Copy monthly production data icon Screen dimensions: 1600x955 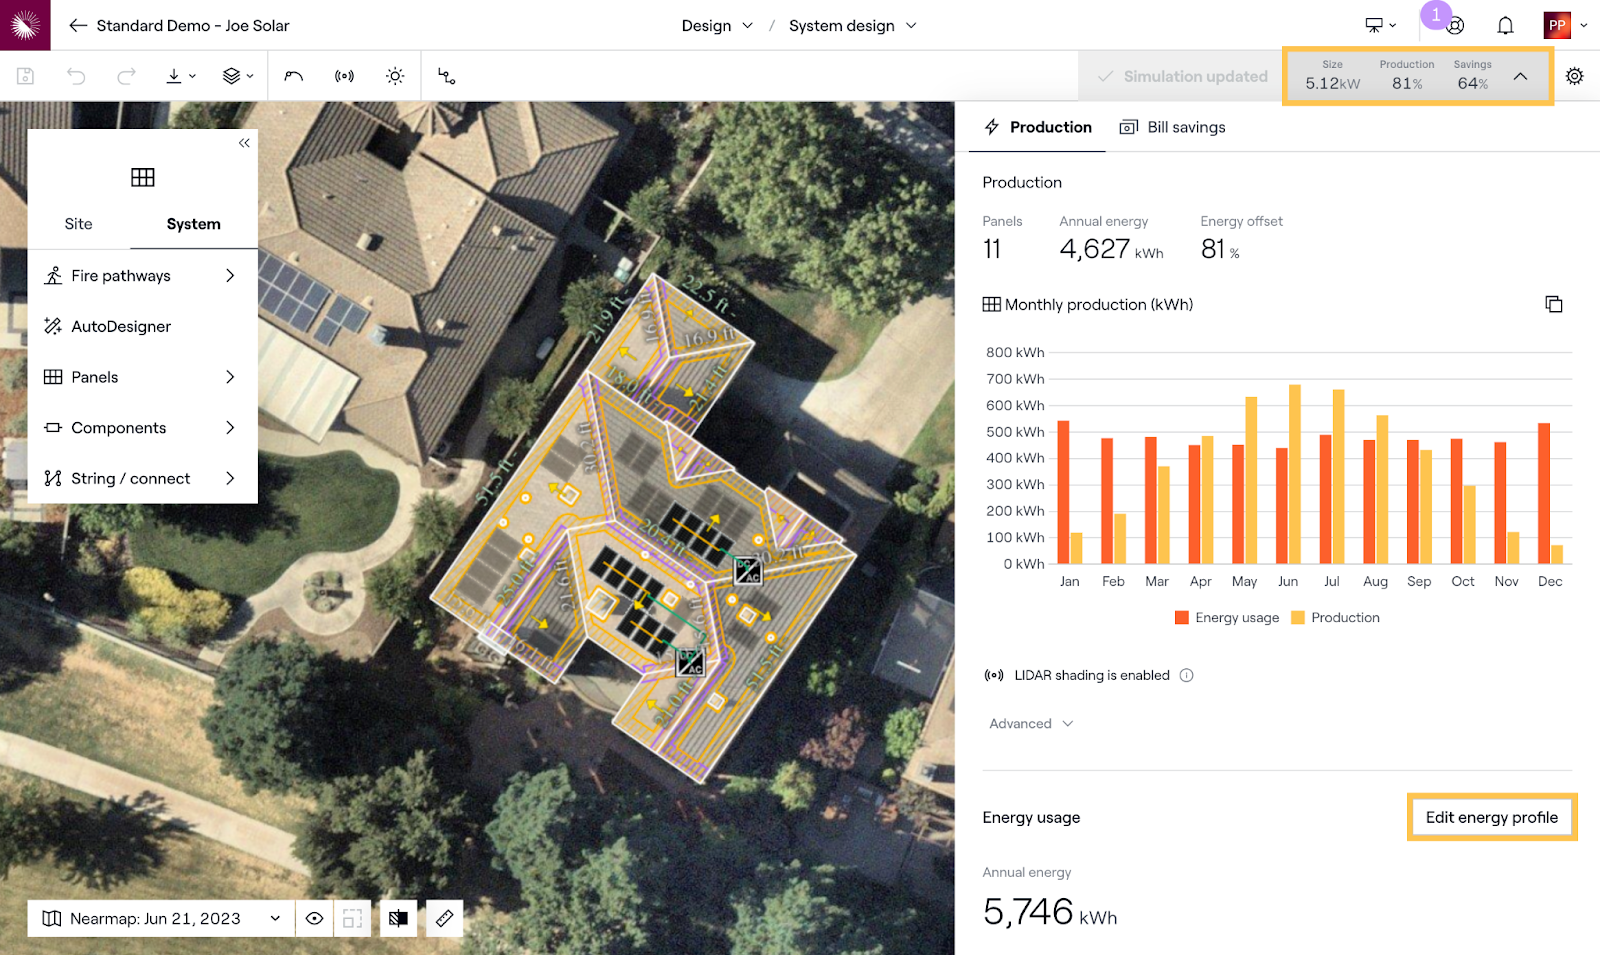pos(1553,304)
